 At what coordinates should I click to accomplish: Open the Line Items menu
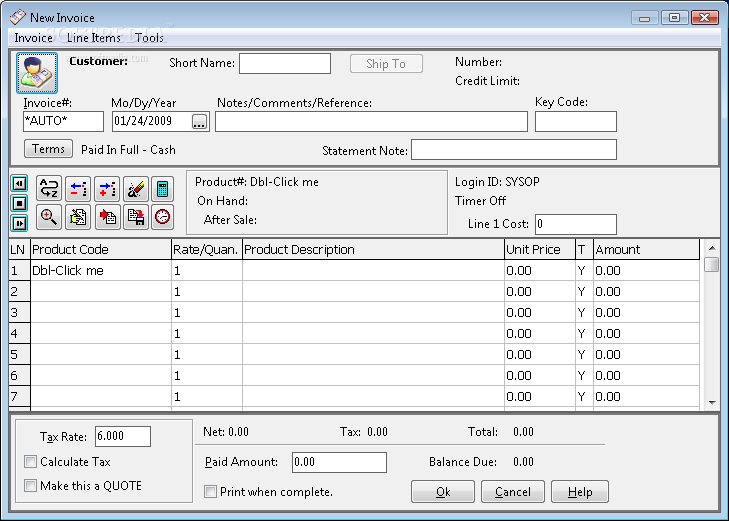[x=93, y=38]
